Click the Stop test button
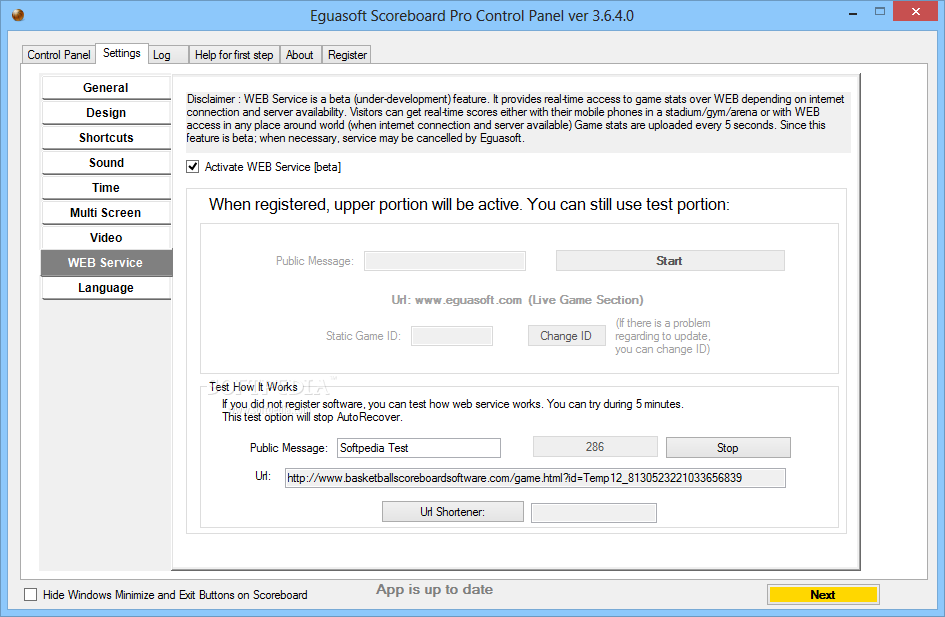Image resolution: width=945 pixels, height=617 pixels. (728, 448)
